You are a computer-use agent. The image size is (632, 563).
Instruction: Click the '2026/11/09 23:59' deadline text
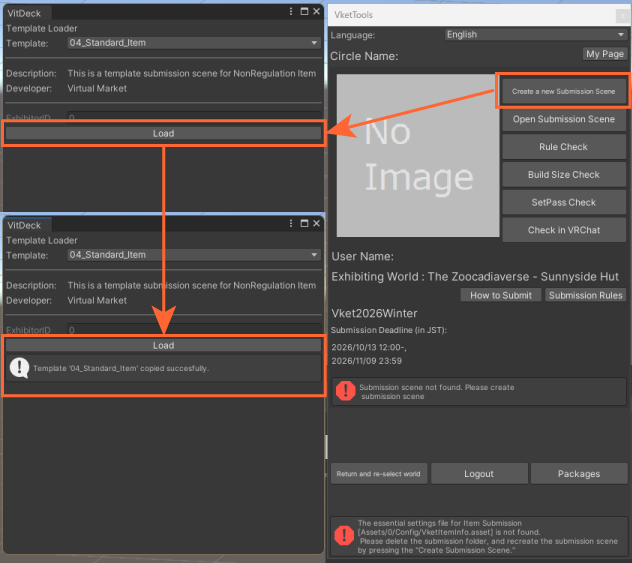tap(366, 361)
